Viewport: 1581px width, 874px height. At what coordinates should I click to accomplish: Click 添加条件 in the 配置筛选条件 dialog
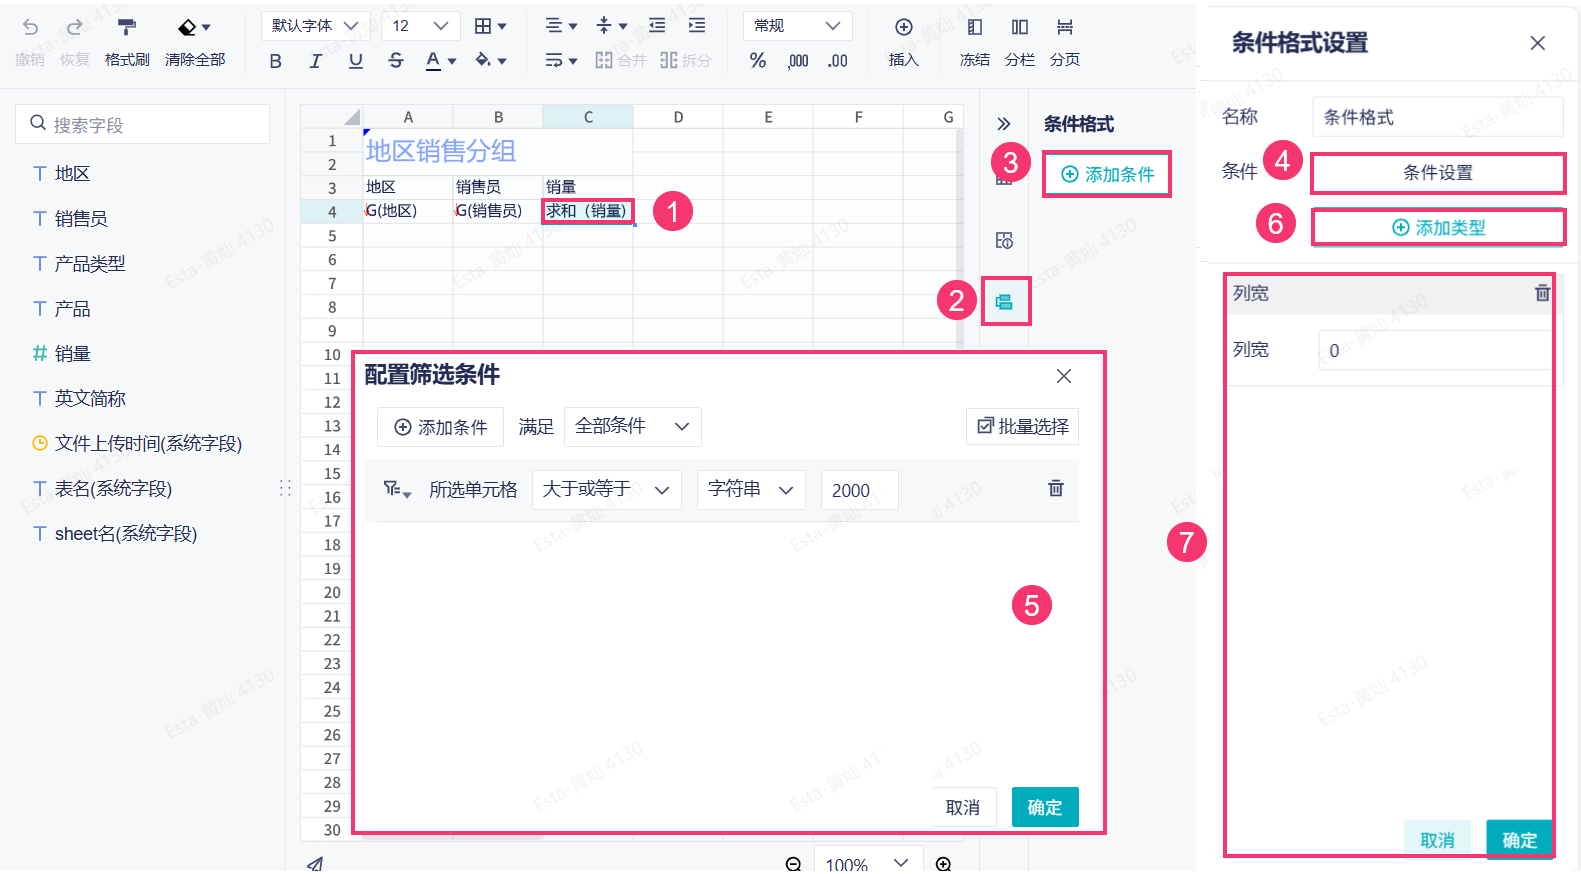tap(441, 427)
